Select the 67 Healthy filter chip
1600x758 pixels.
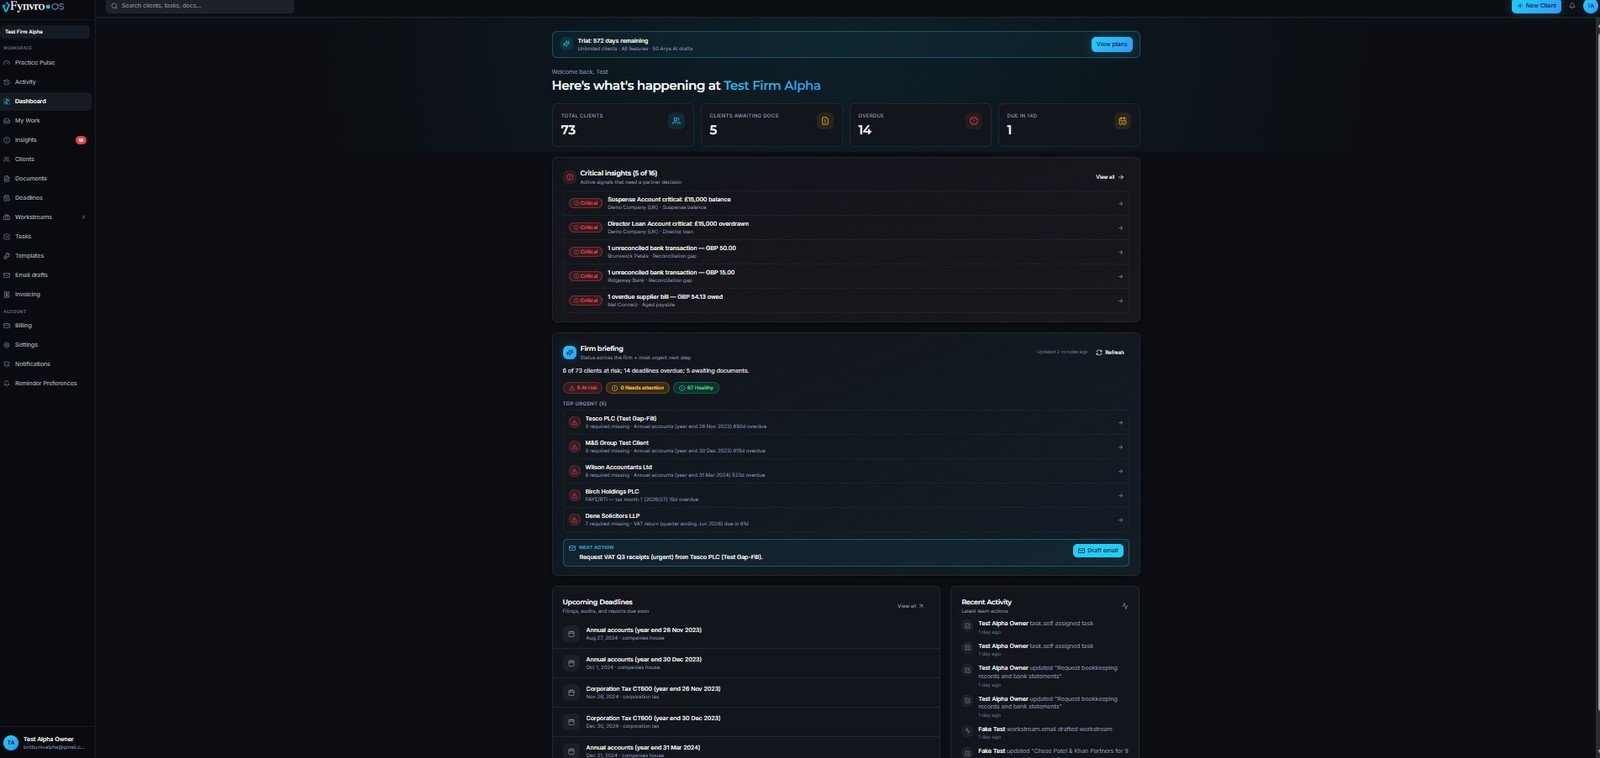tap(696, 388)
